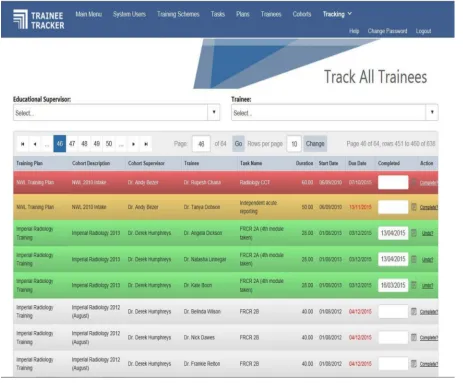Click Undo link for Dr. Angela Dickson
463x383 pixels.
coord(427,233)
